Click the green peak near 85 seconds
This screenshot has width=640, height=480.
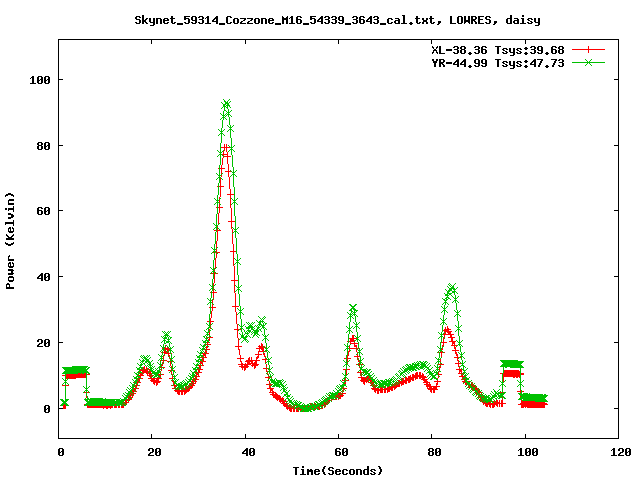tap(451, 287)
